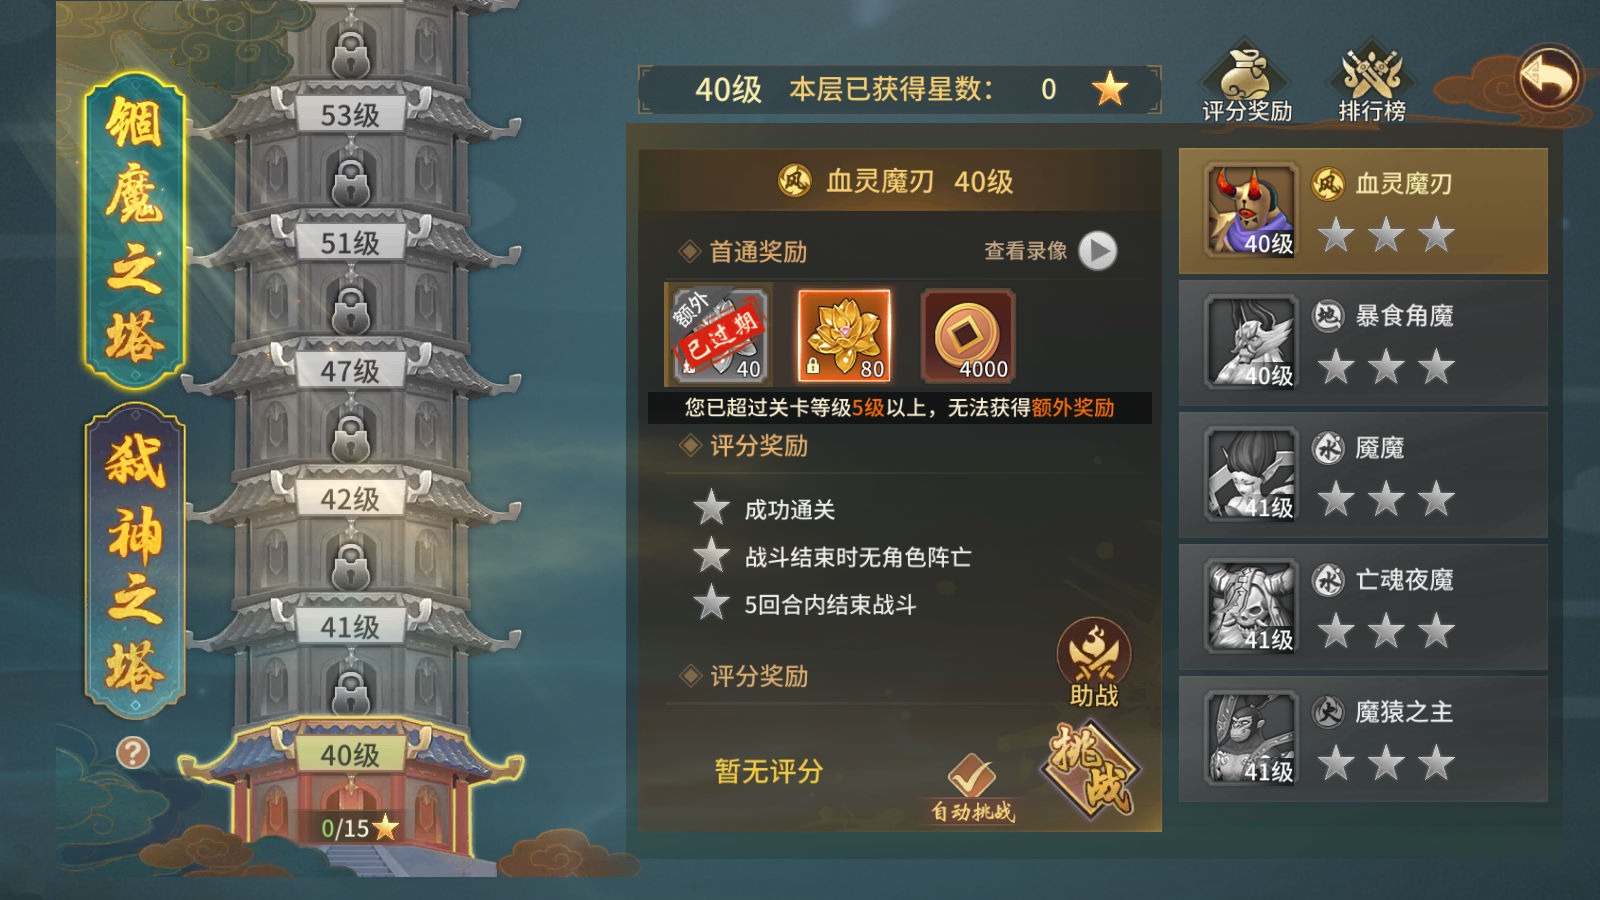Select the 4000 copper coin reward
Image resolution: width=1600 pixels, height=900 pixels.
(968, 336)
